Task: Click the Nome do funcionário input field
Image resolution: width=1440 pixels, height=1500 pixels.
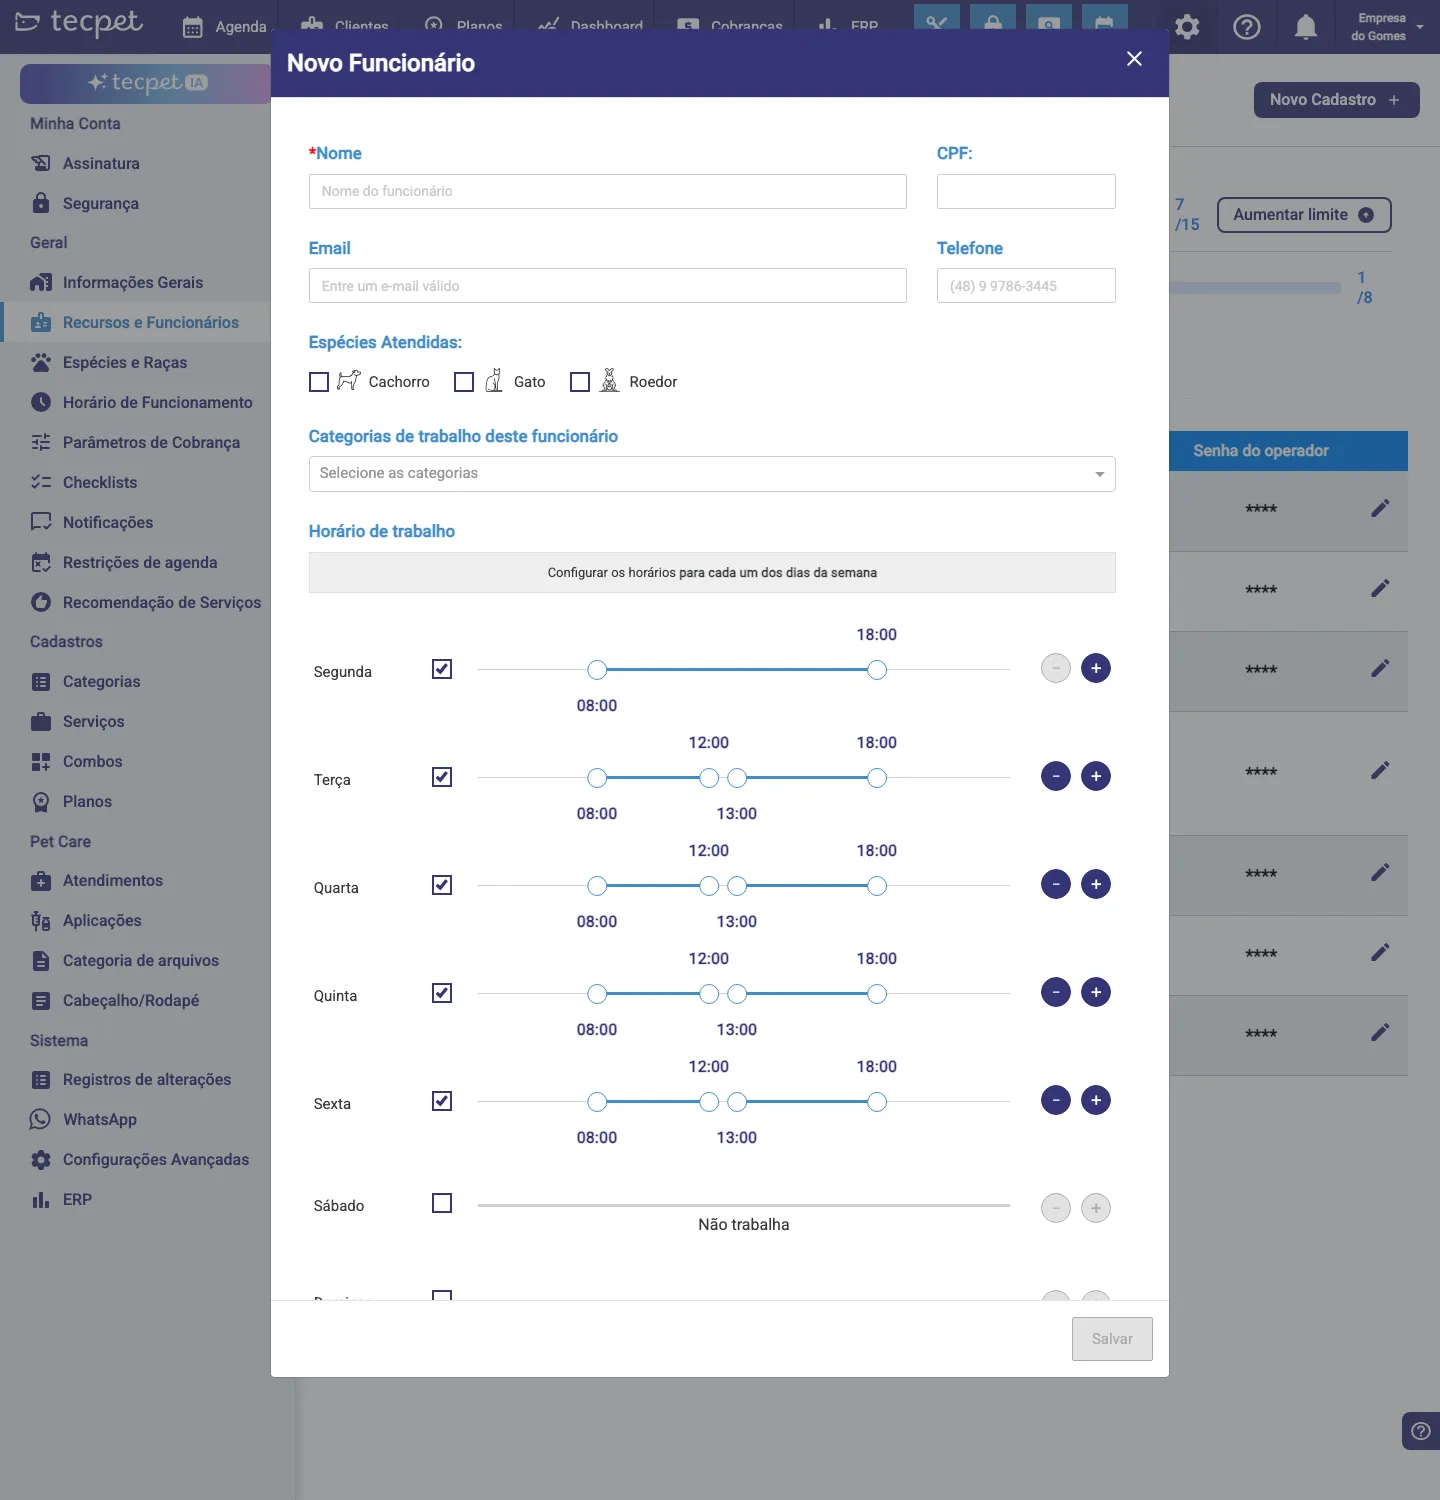Action: pyautogui.click(x=608, y=191)
